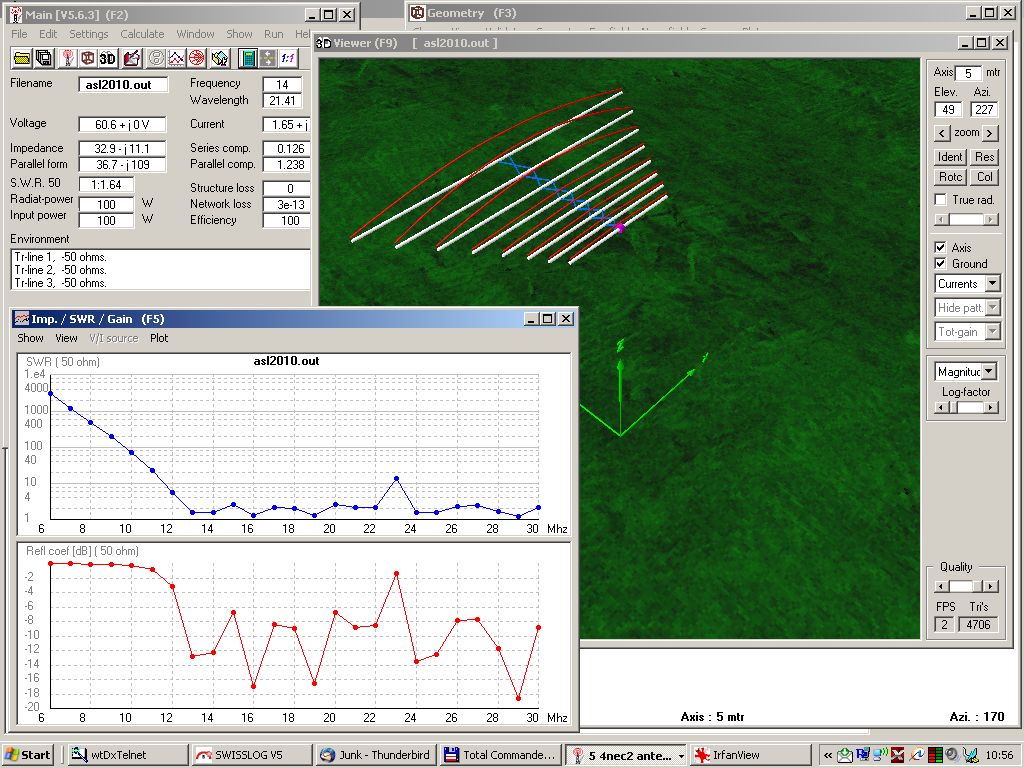Click the Impedance value 32.9 - j 11.1
This screenshot has height=768, width=1024.
tap(122, 149)
